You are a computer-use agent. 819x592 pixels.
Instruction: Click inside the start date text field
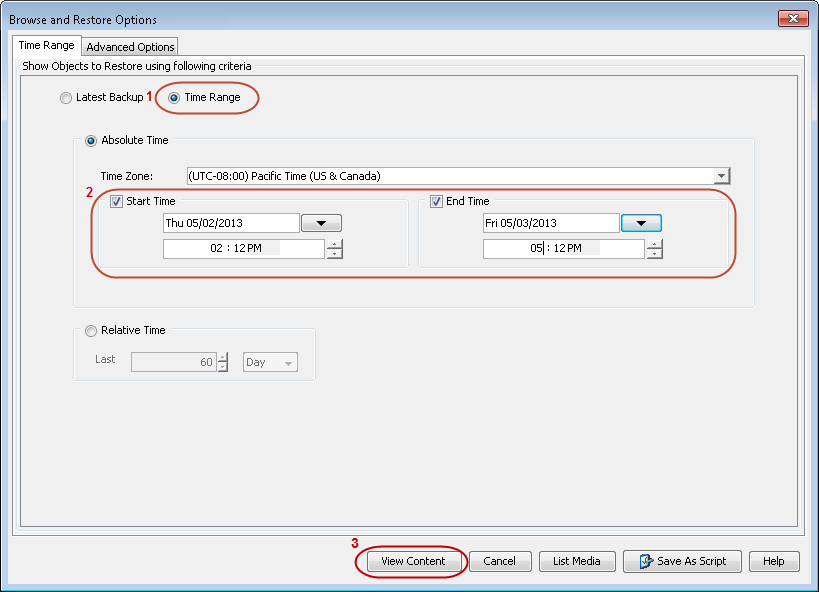(230, 222)
